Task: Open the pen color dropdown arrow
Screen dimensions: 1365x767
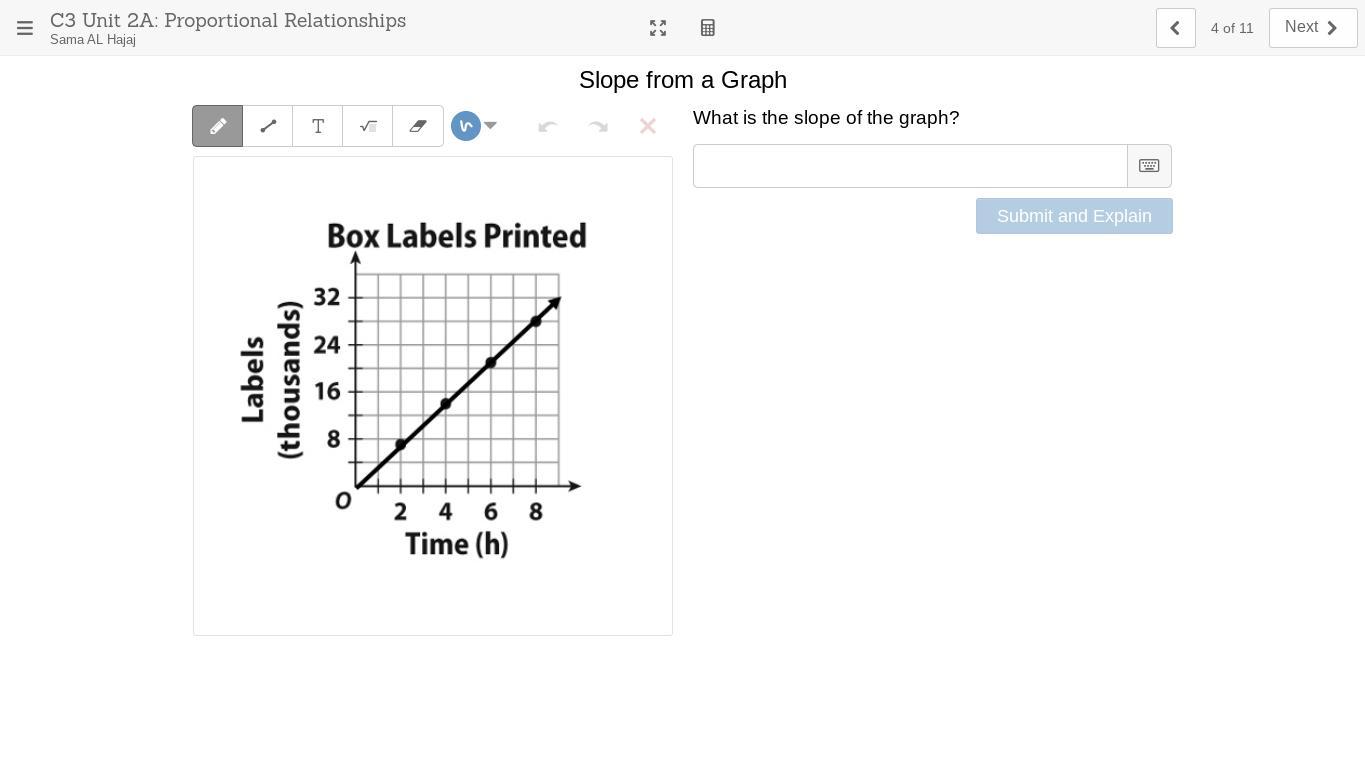Action: pos(491,126)
